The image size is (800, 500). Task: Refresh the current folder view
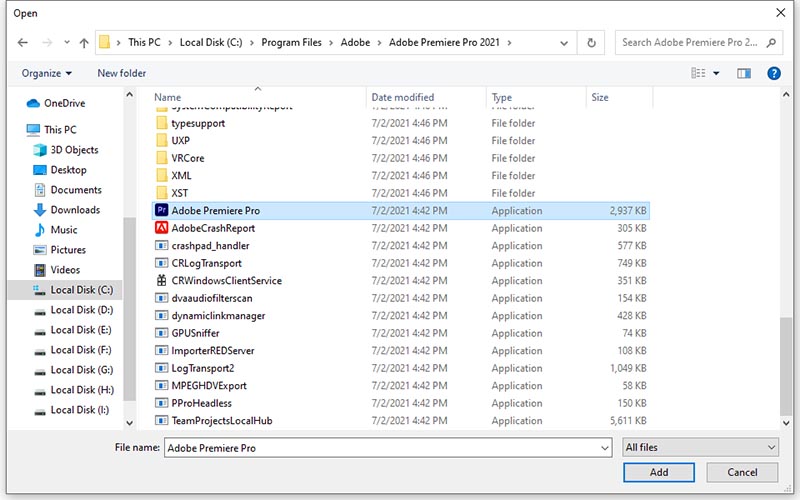tap(591, 43)
